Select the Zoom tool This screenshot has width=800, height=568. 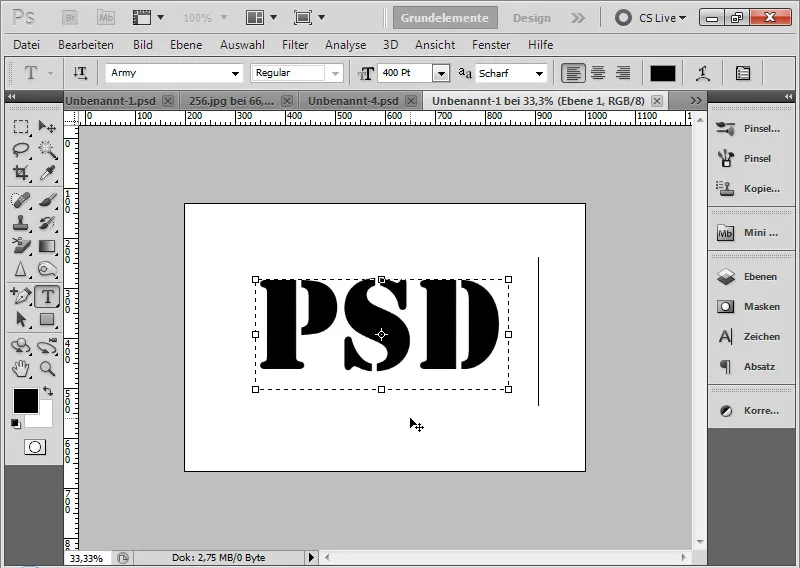(x=47, y=368)
